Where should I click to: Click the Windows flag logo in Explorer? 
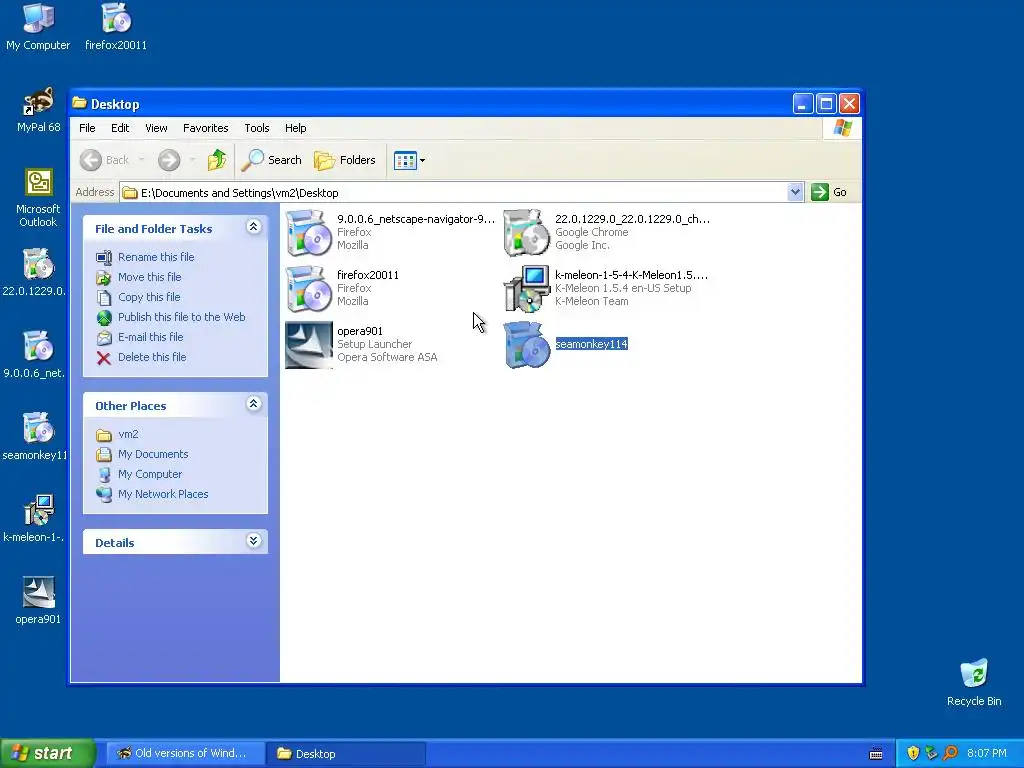(x=842, y=128)
